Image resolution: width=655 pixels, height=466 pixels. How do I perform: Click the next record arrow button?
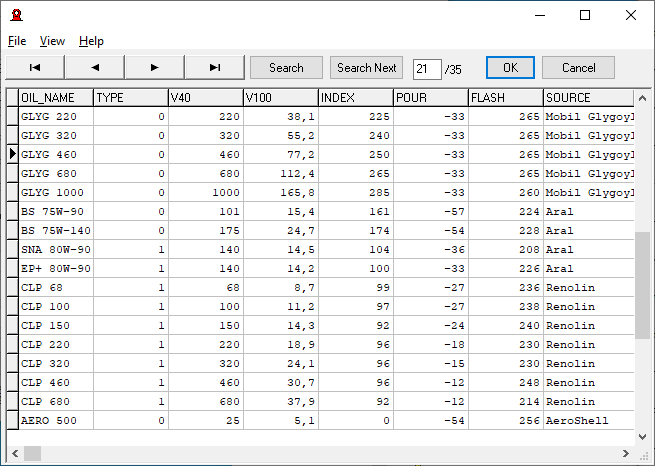click(154, 68)
